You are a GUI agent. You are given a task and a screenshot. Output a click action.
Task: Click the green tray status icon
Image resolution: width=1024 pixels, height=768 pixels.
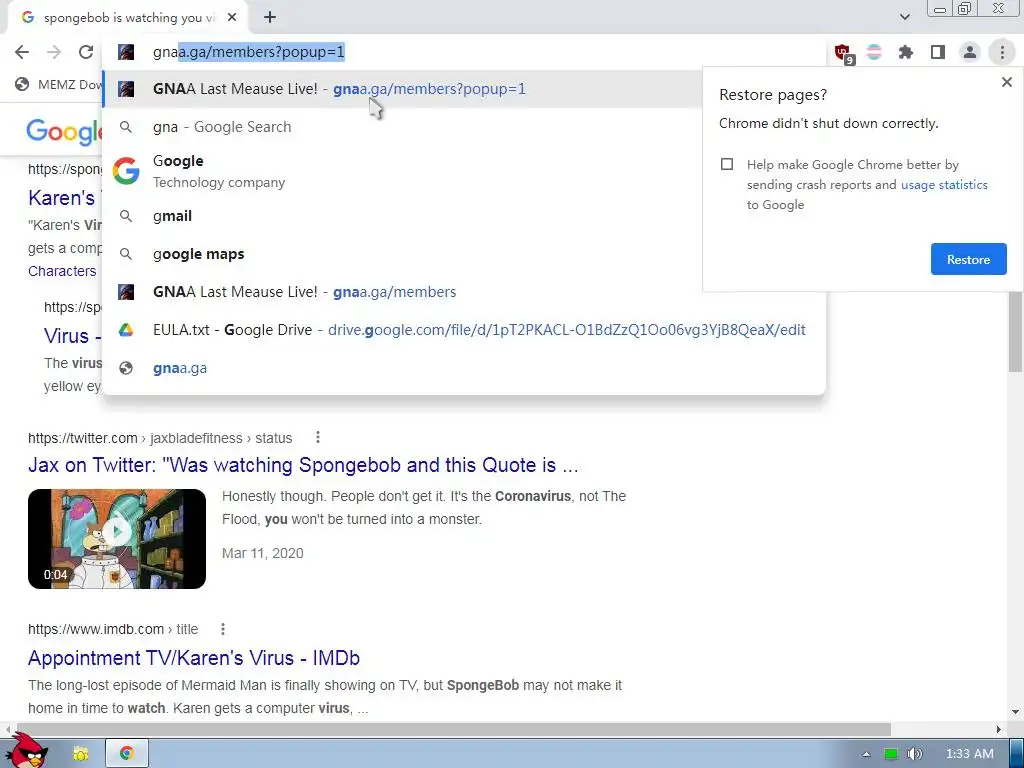tap(891, 754)
